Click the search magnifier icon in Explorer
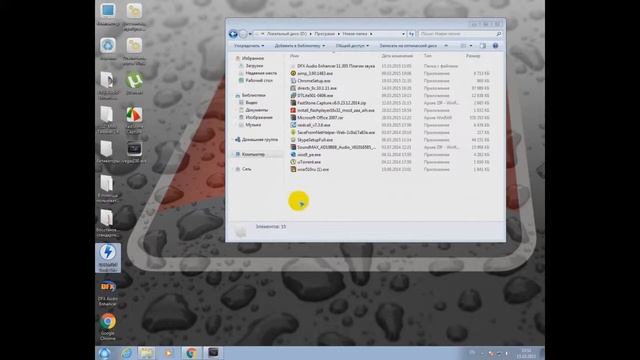This screenshot has height=360, width=640. [498, 34]
